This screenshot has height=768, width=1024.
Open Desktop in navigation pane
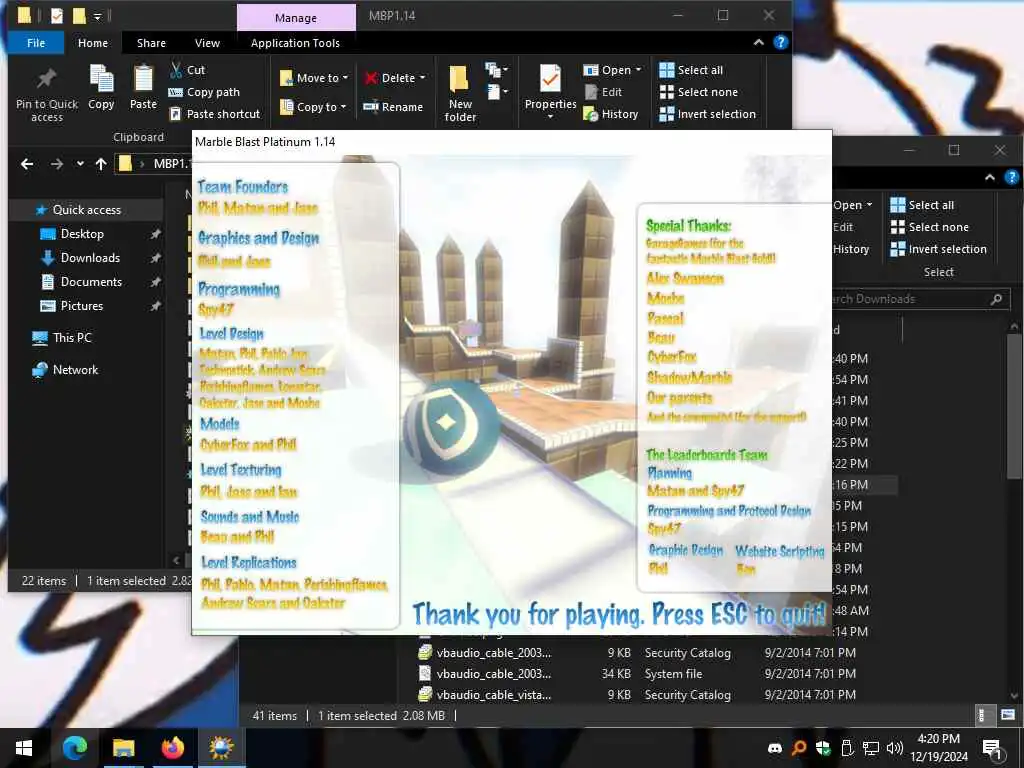click(82, 234)
